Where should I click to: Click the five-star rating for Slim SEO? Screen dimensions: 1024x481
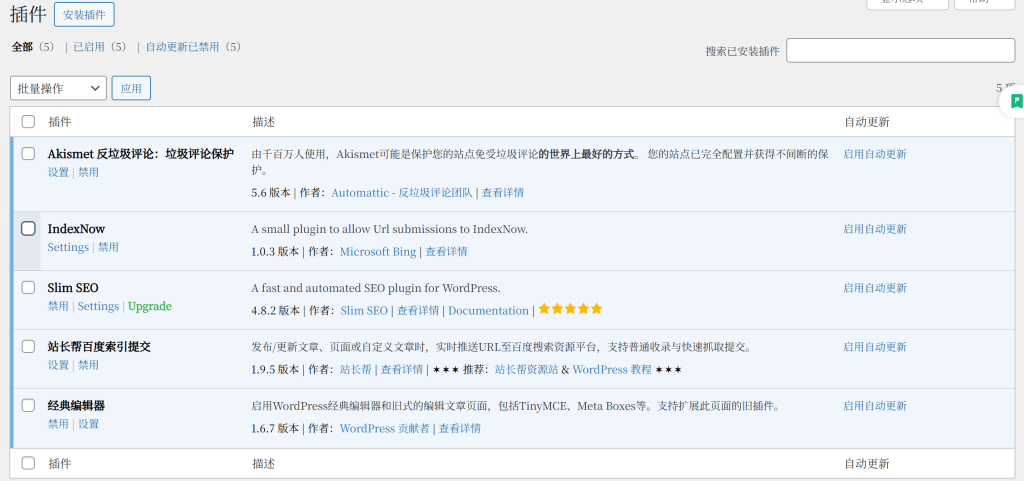click(570, 309)
